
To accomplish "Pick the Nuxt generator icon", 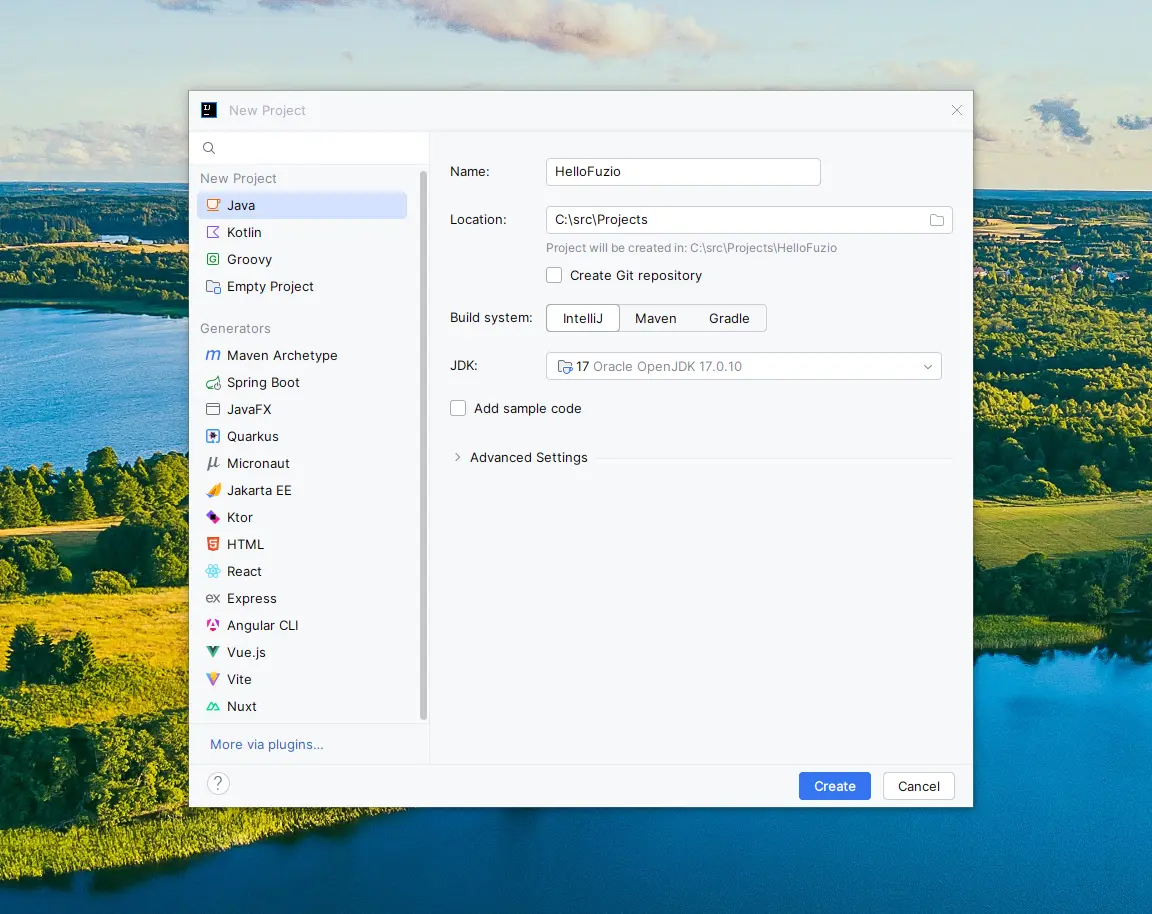I will click(213, 707).
